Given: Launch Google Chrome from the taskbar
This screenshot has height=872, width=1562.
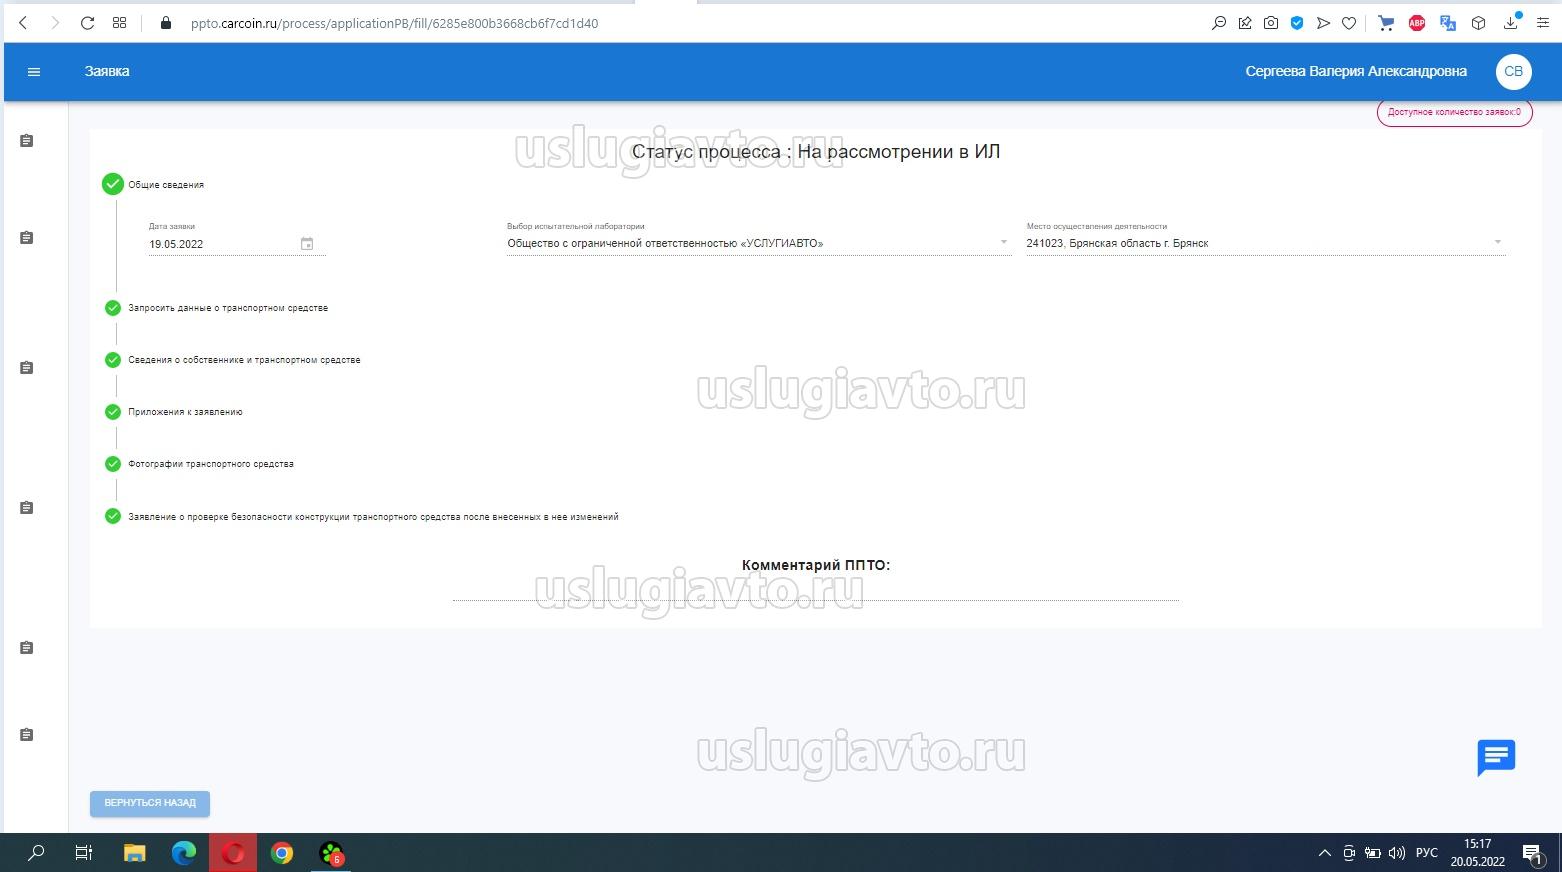Looking at the screenshot, I should pos(282,853).
